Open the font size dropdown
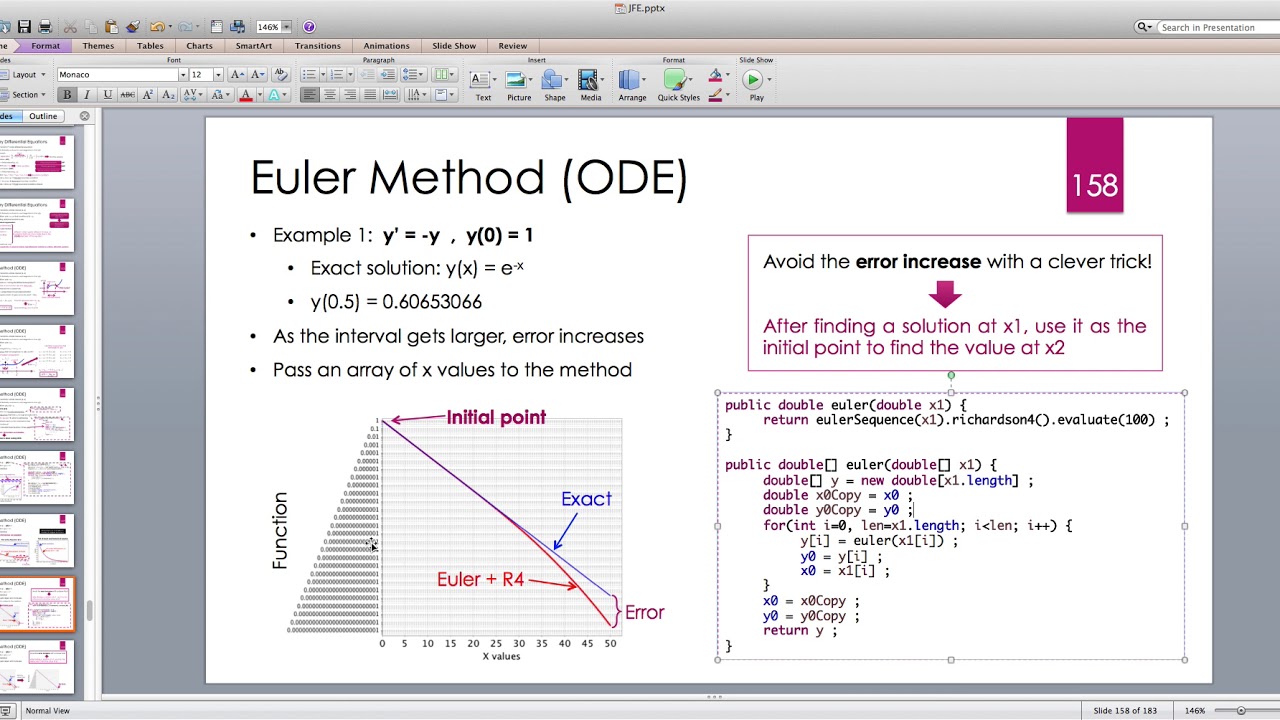1280x720 pixels. tap(218, 75)
